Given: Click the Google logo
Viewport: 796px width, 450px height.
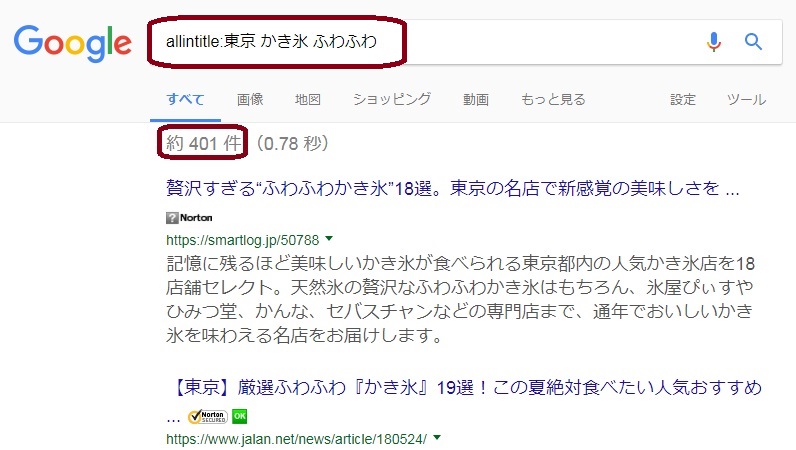Looking at the screenshot, I should click(73, 43).
